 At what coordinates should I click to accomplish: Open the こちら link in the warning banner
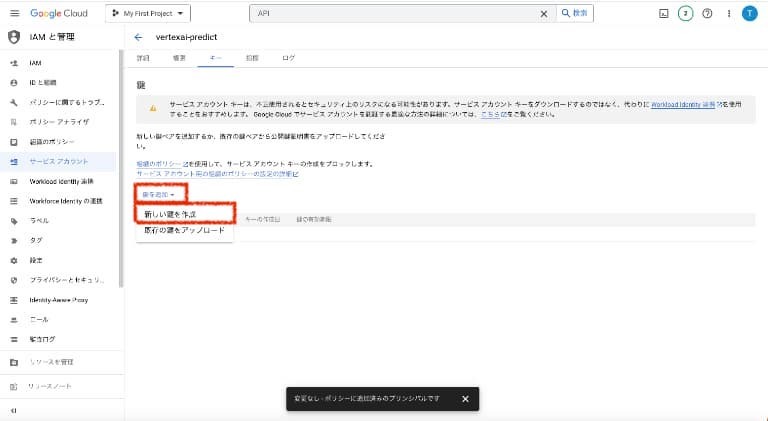coord(494,114)
